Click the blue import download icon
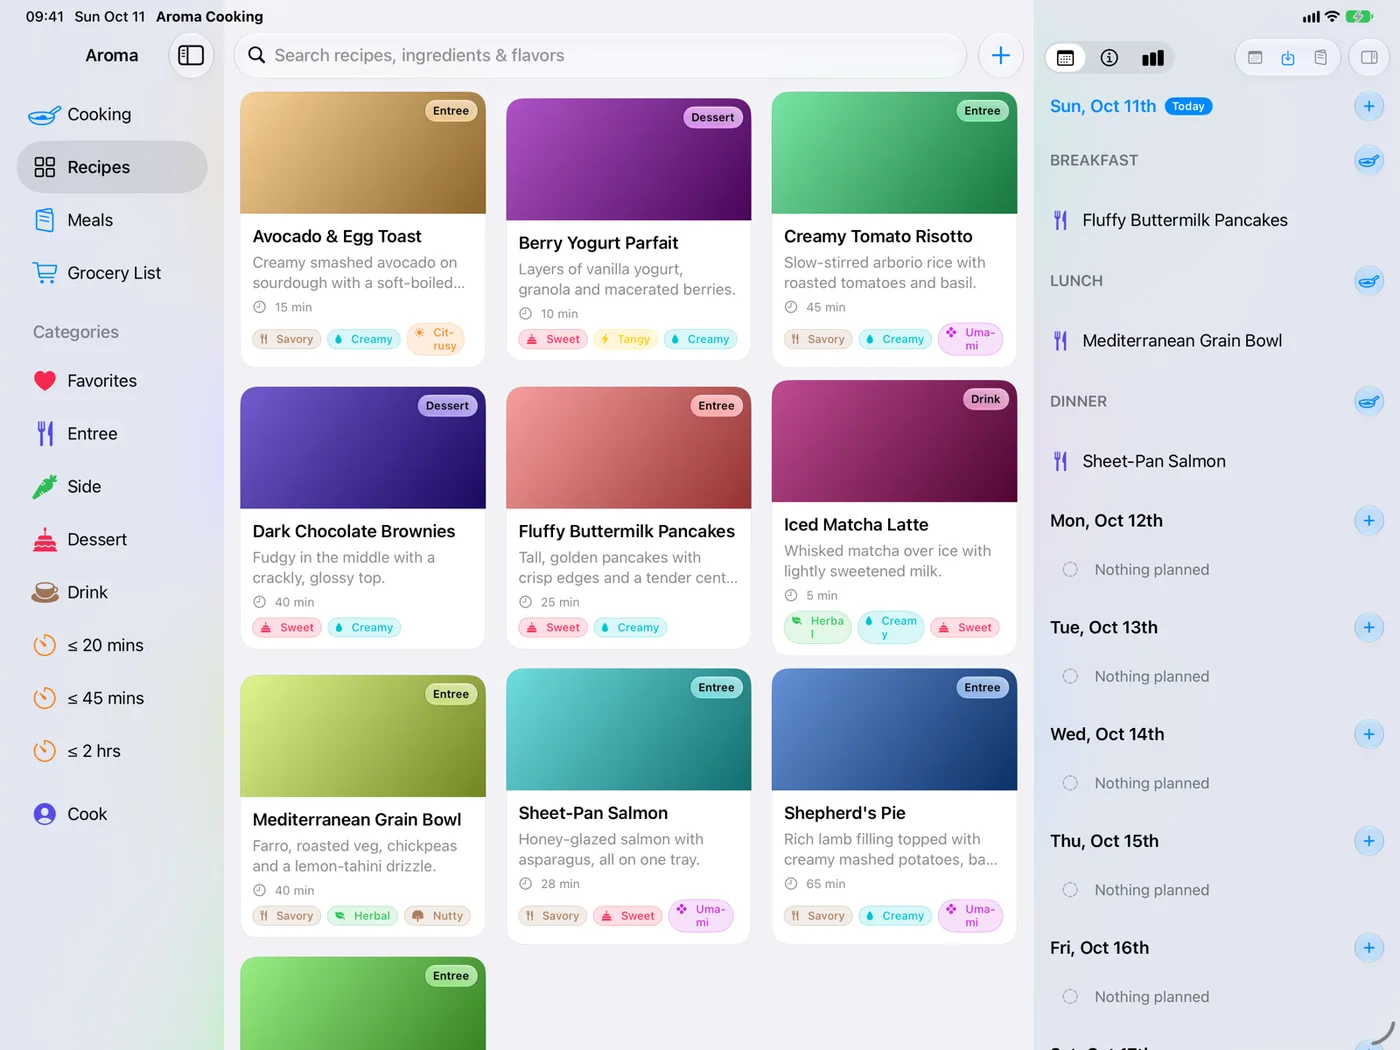 click(1288, 58)
